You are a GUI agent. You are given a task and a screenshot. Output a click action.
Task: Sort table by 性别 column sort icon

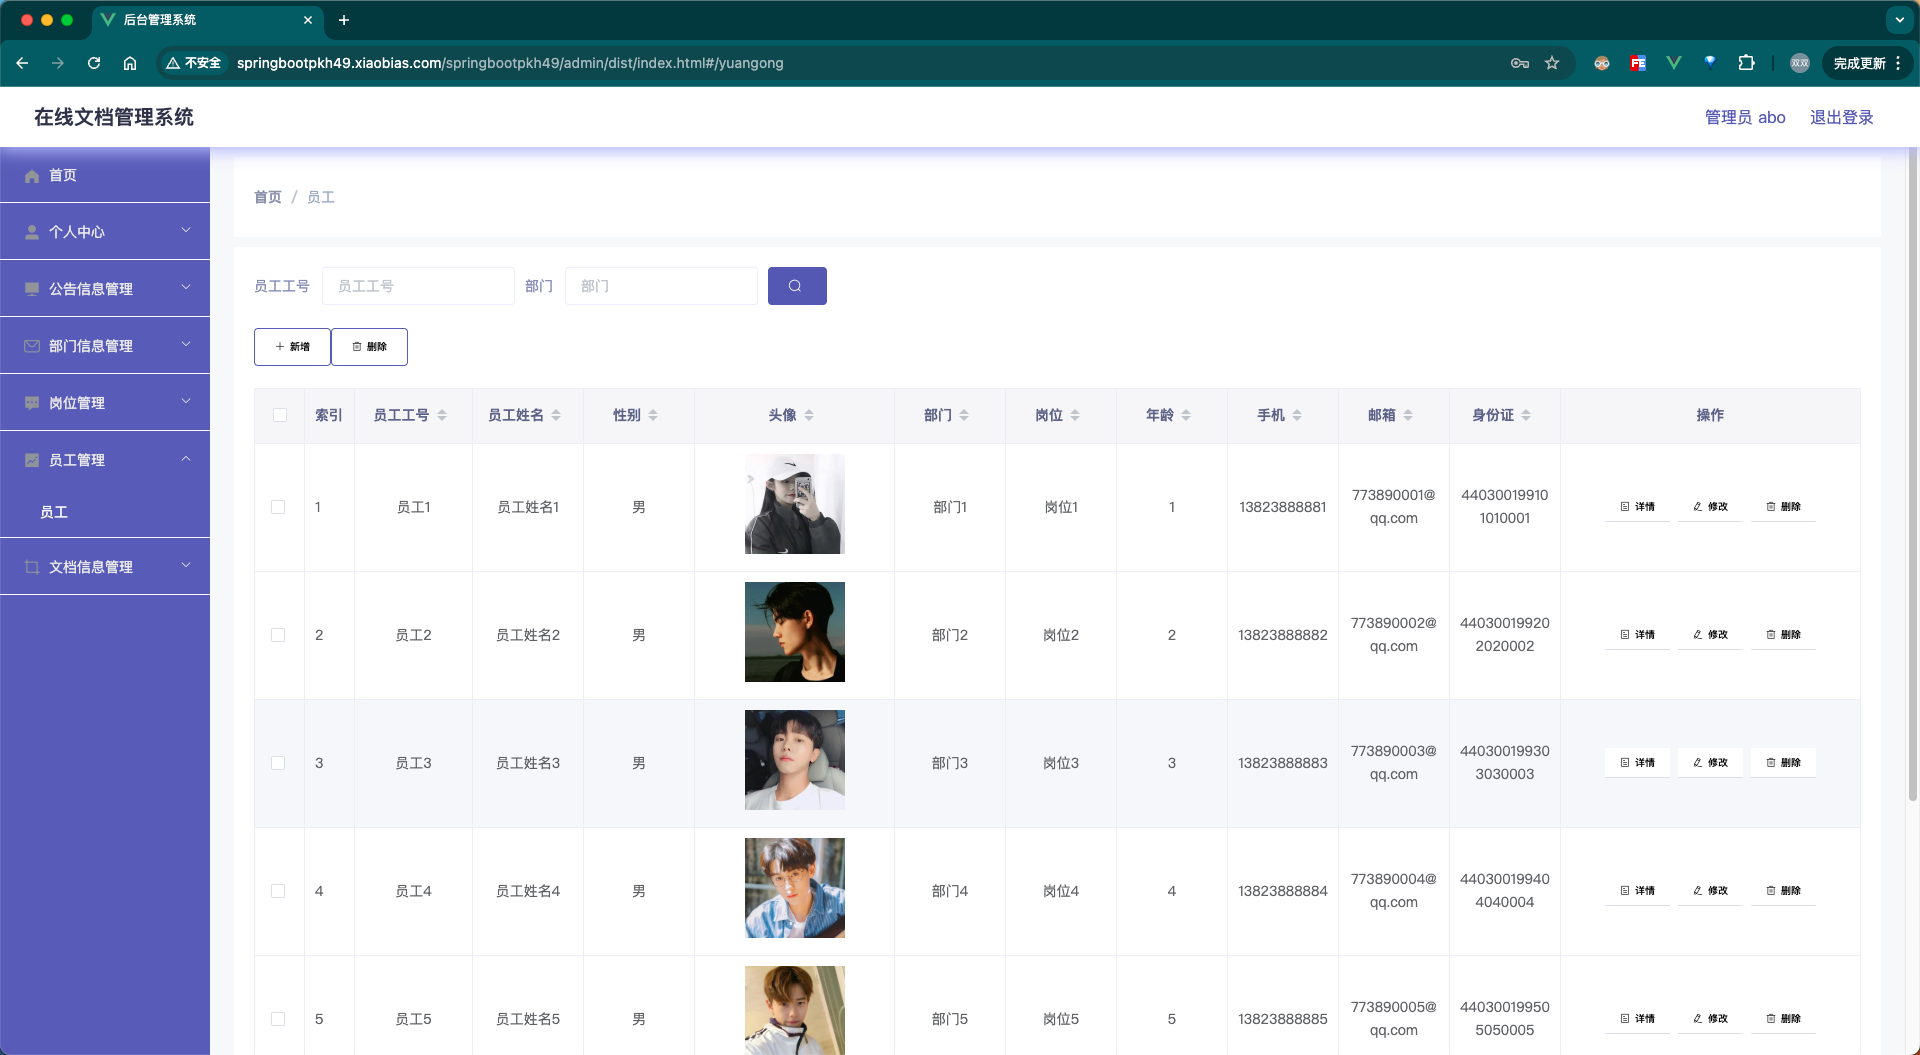(653, 415)
